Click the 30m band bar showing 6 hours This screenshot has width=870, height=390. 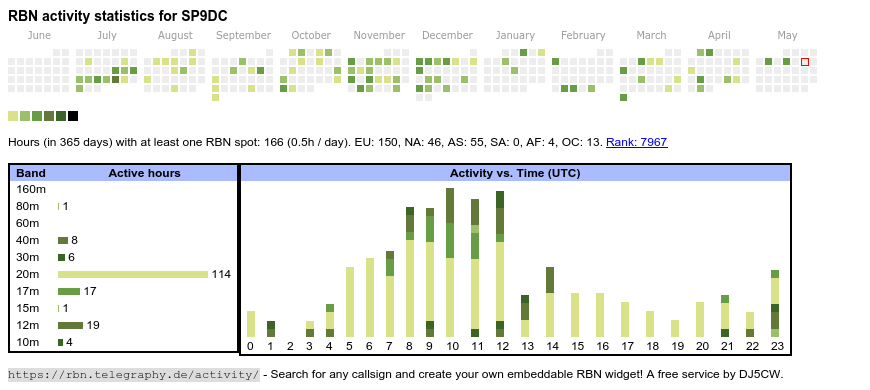point(62,257)
